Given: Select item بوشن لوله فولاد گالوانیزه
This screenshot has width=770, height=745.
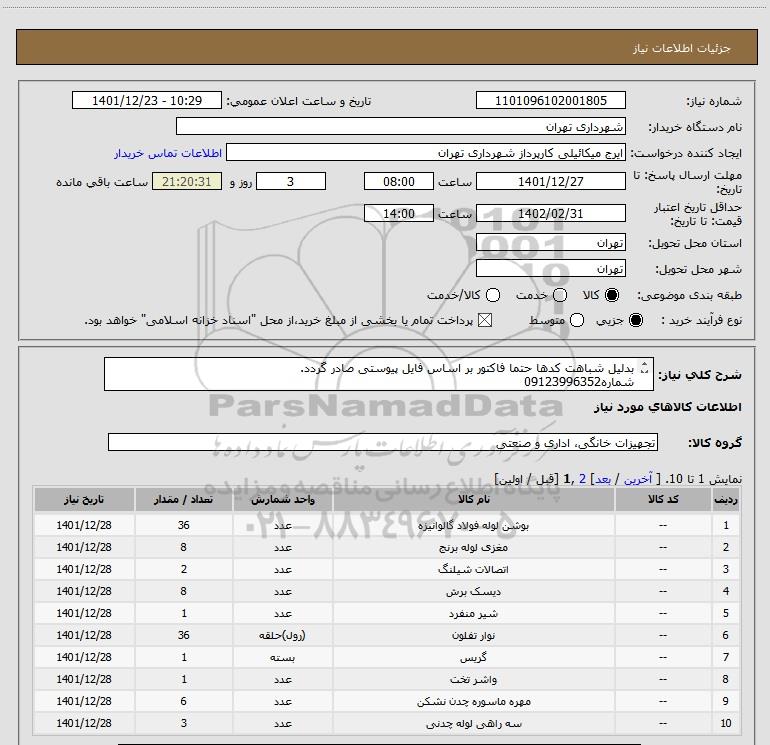Looking at the screenshot, I should point(473,525).
